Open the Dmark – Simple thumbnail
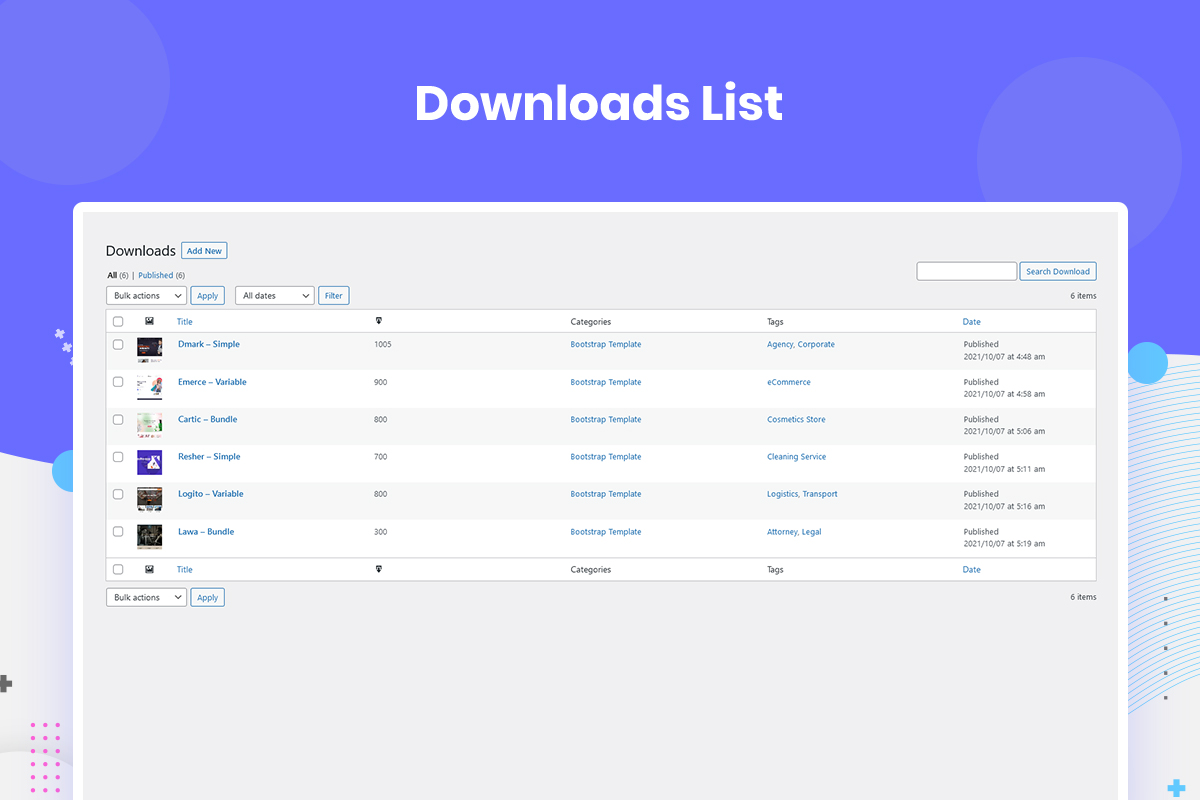This screenshot has width=1200, height=800. [x=150, y=350]
